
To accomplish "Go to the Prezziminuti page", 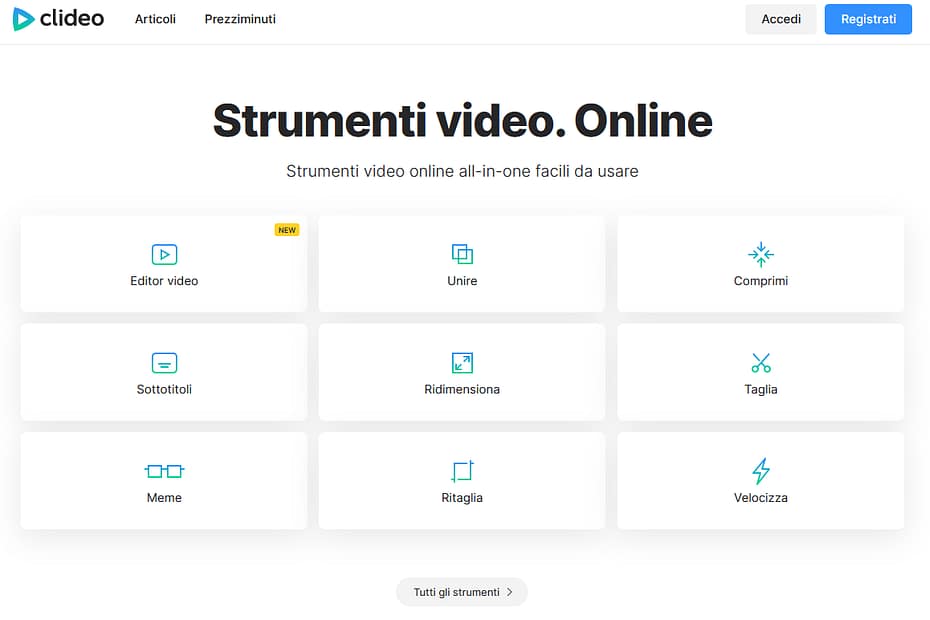I will pyautogui.click(x=240, y=19).
